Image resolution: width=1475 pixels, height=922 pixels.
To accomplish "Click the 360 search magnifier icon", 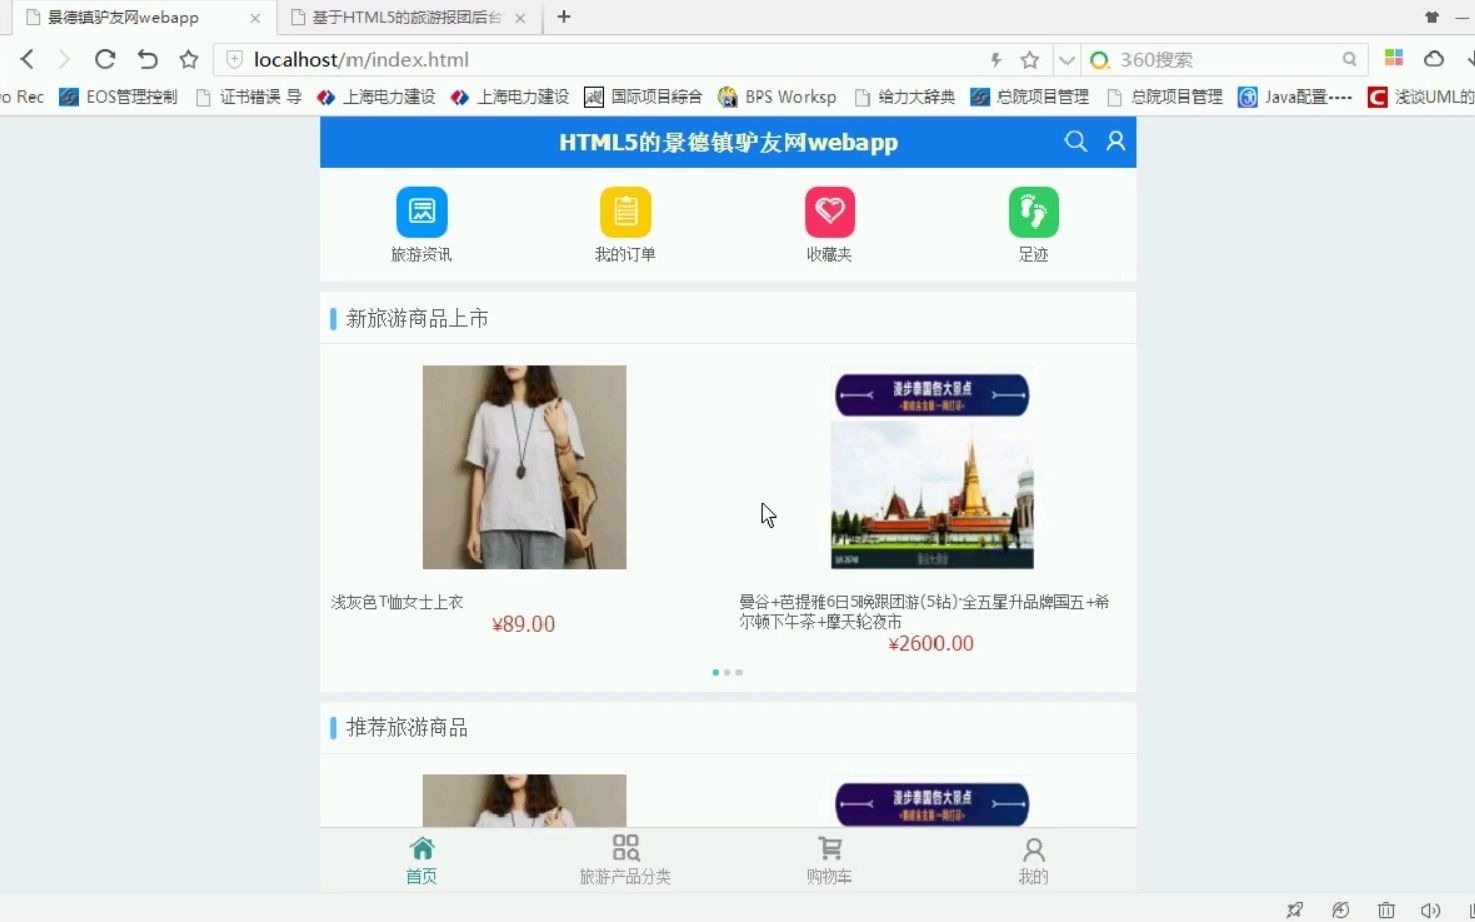I will click(x=1349, y=60).
